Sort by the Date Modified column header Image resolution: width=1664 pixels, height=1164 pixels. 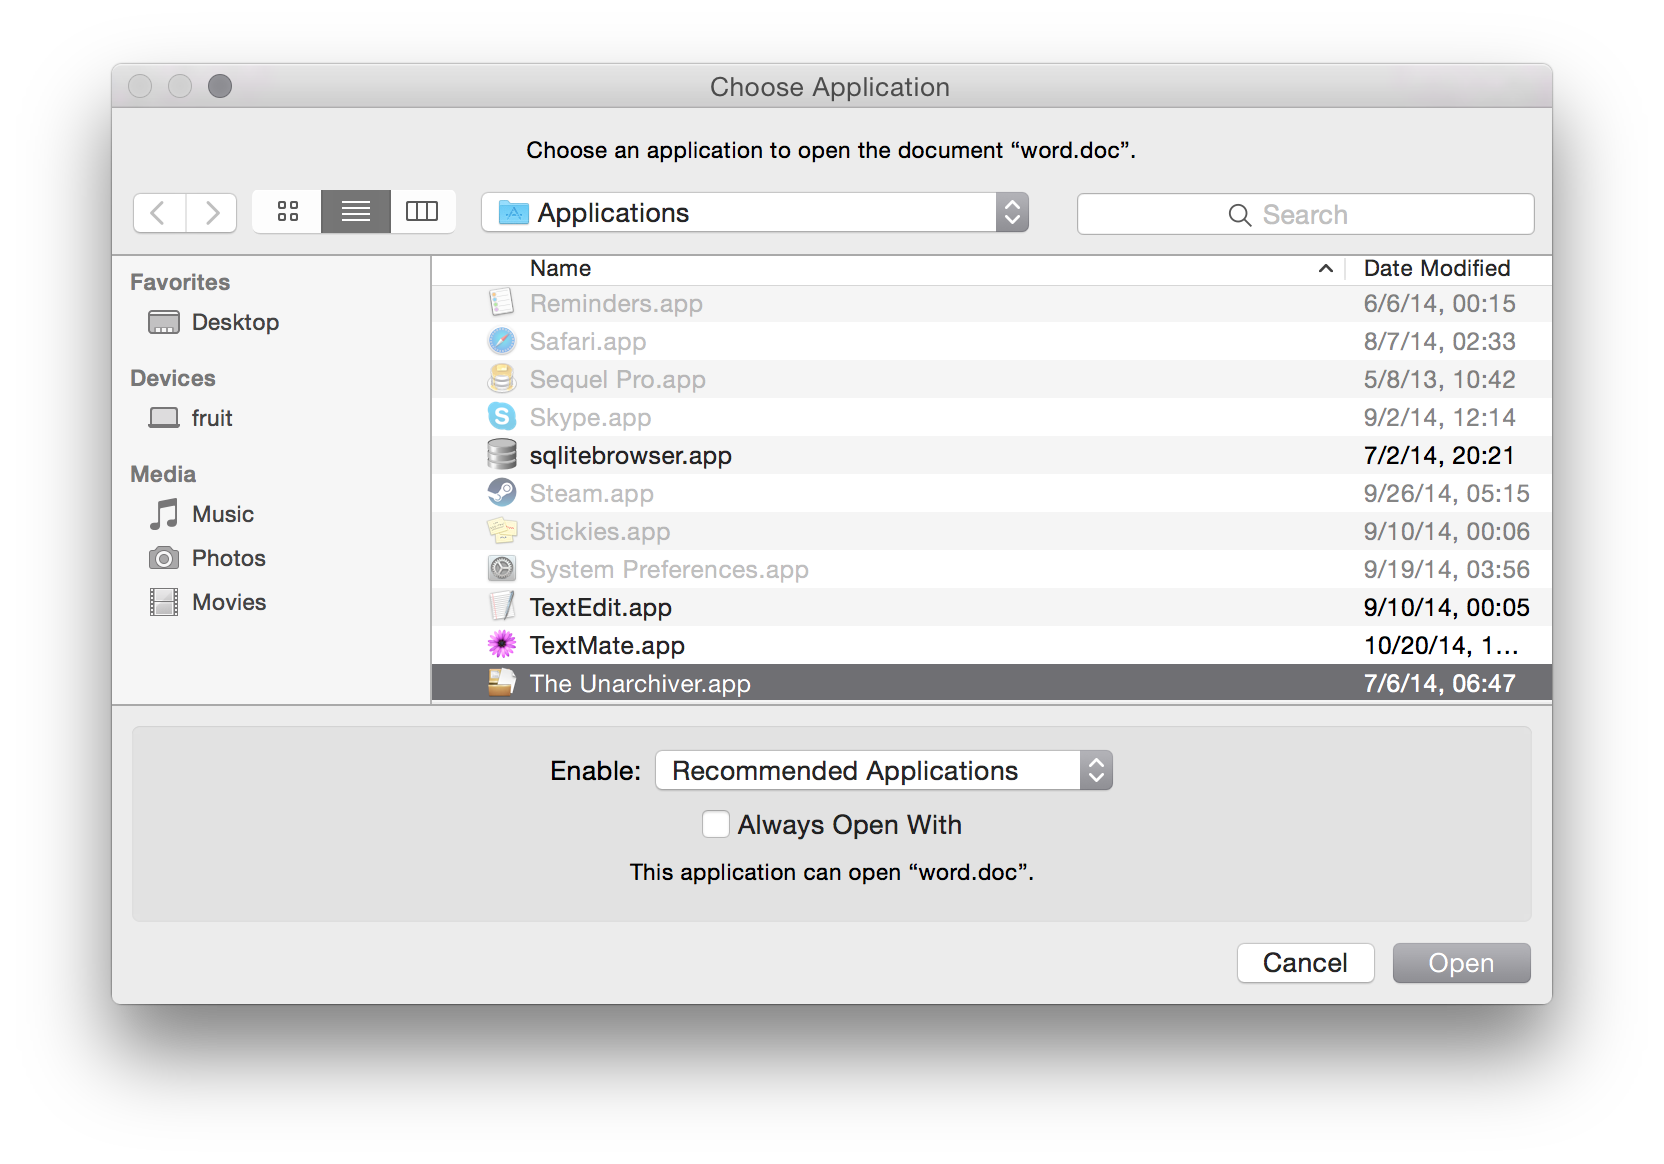point(1437,268)
